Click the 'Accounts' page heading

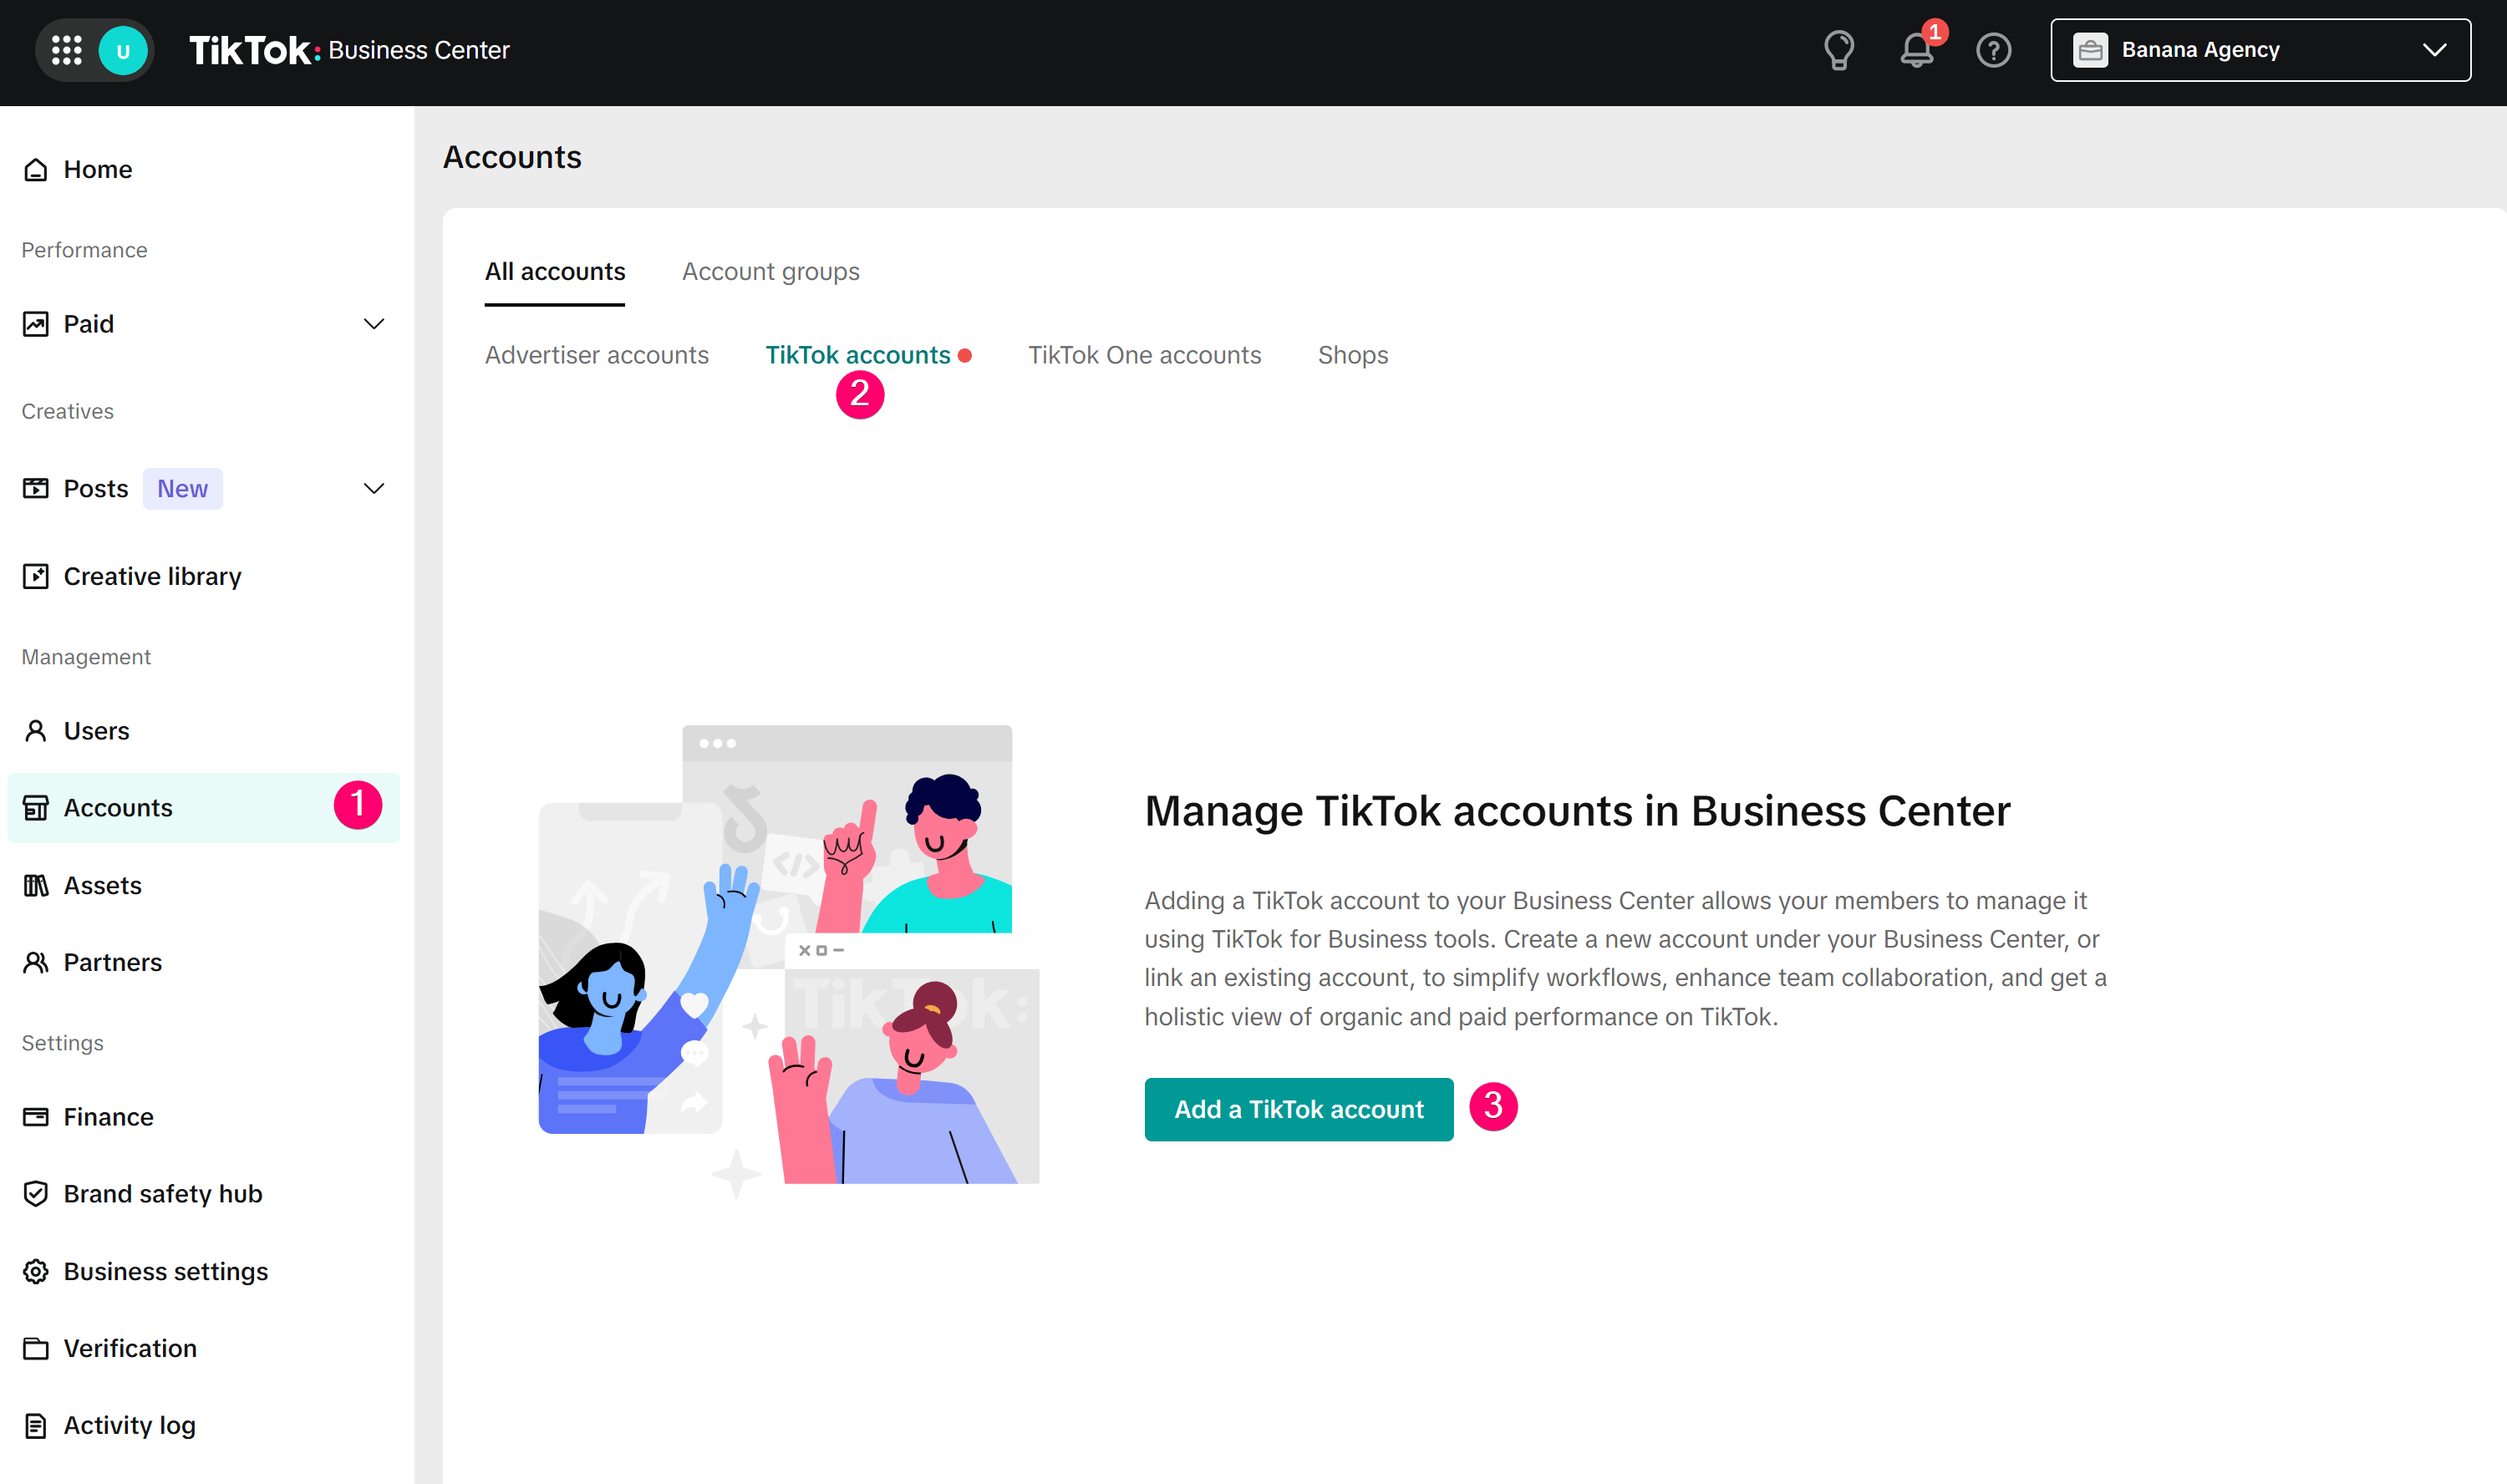click(512, 157)
